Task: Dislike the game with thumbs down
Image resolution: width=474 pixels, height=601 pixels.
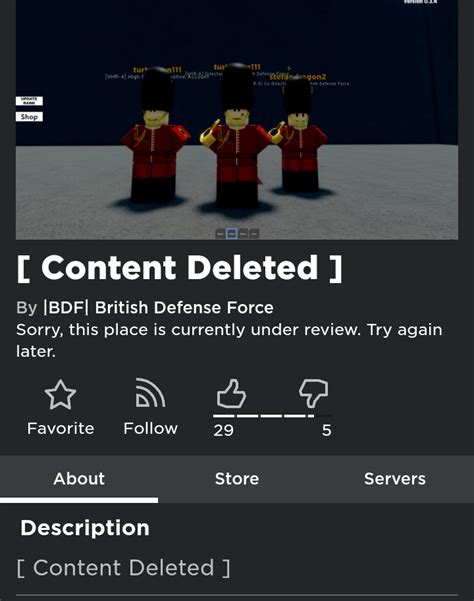Action: click(313, 394)
